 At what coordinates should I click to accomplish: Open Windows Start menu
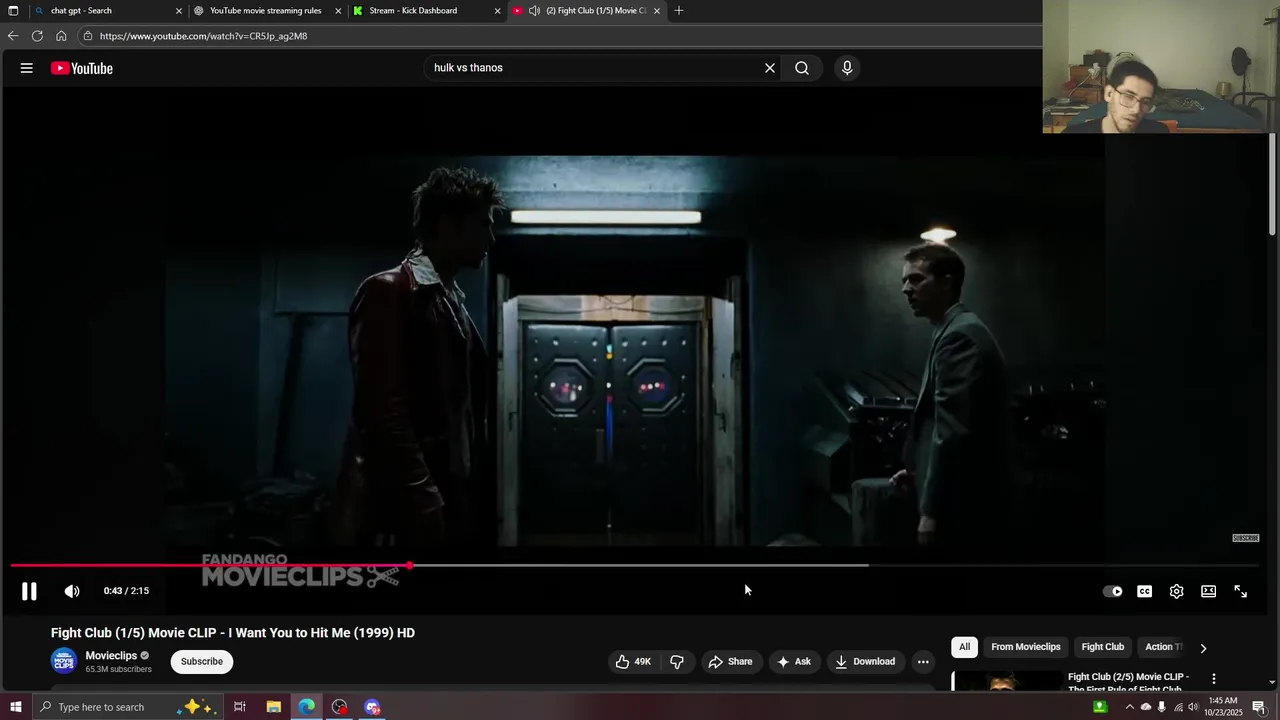click(15, 707)
